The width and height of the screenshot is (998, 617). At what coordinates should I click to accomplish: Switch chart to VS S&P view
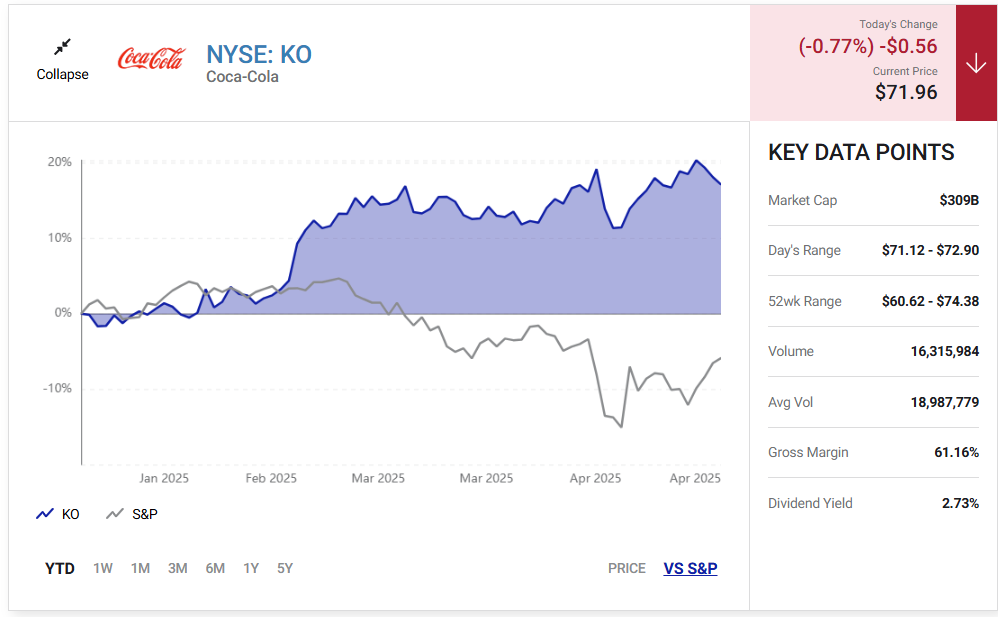pyautogui.click(x=690, y=569)
